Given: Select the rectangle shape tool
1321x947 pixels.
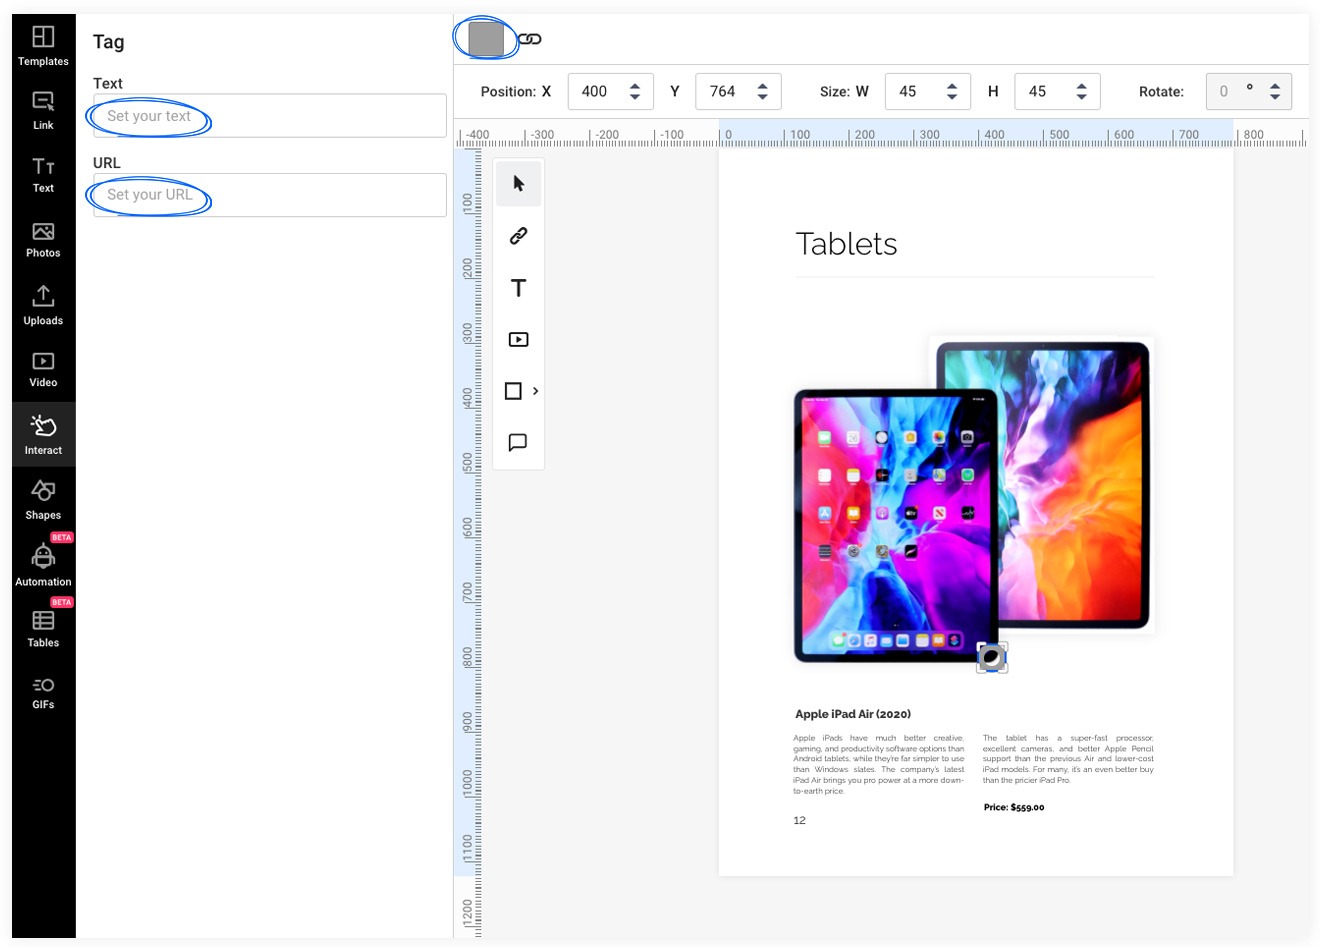Looking at the screenshot, I should 513,391.
